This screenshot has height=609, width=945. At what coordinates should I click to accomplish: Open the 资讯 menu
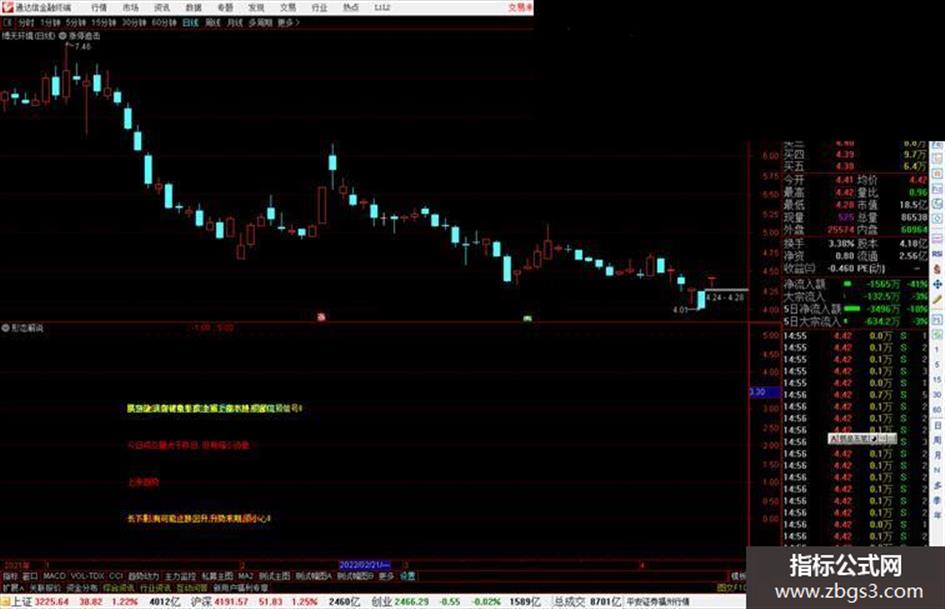pyautogui.click(x=162, y=7)
